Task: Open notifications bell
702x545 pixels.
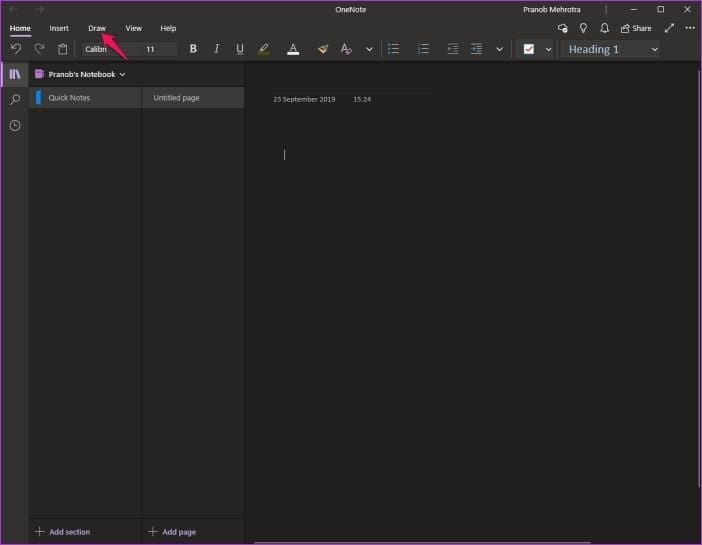Action: tap(604, 28)
